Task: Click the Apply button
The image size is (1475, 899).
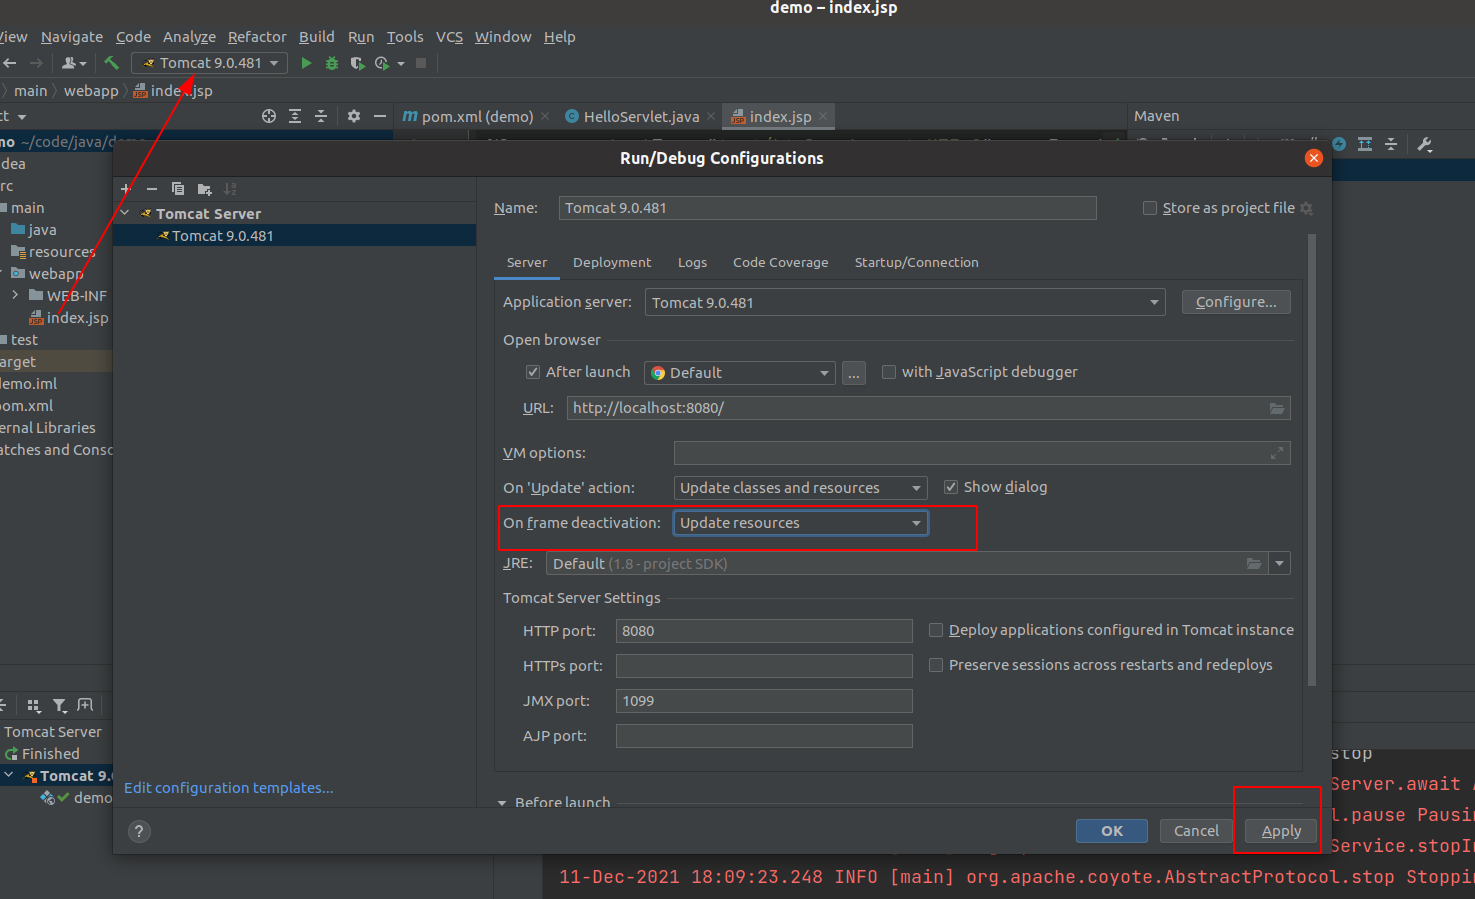Action: (x=1281, y=831)
